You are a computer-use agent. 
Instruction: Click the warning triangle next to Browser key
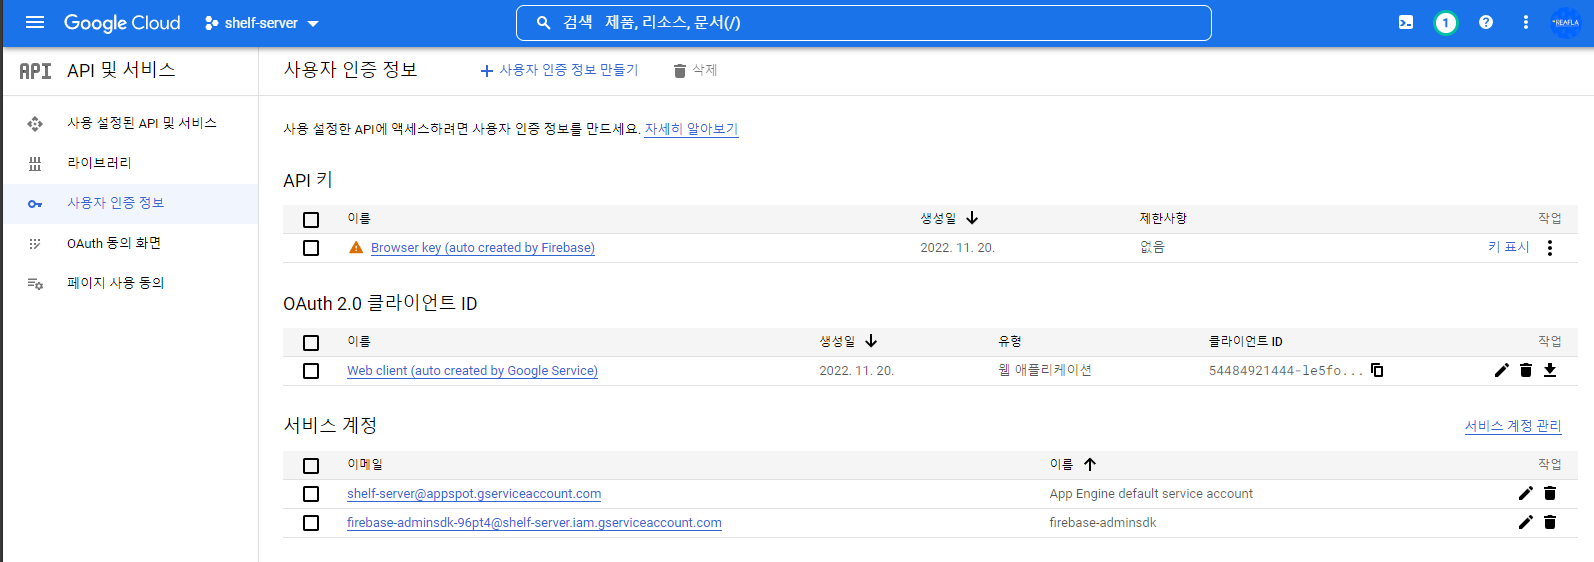[x=356, y=247]
